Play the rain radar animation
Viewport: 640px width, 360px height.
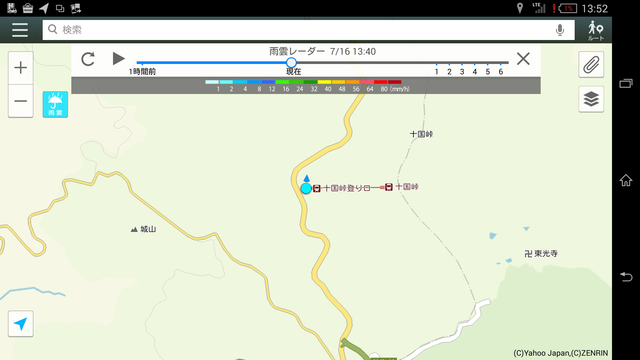[118, 58]
